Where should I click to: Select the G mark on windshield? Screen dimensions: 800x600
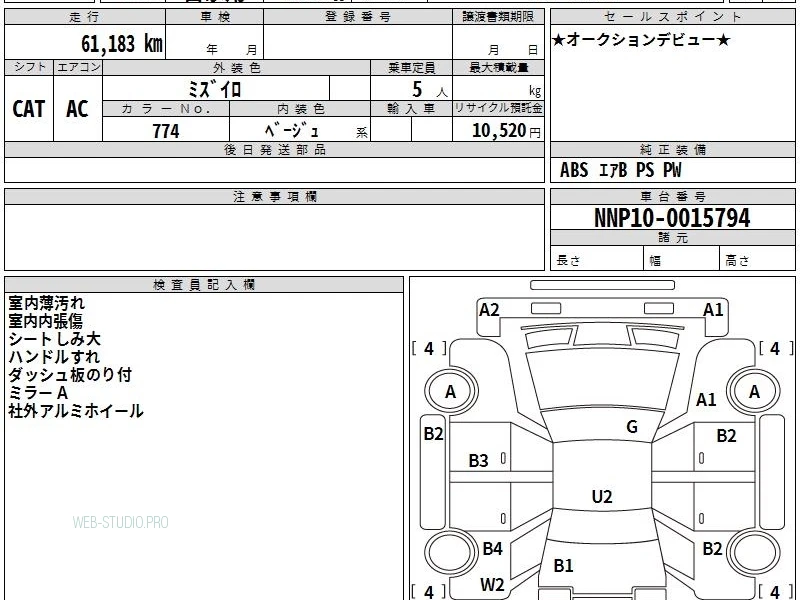(x=632, y=427)
